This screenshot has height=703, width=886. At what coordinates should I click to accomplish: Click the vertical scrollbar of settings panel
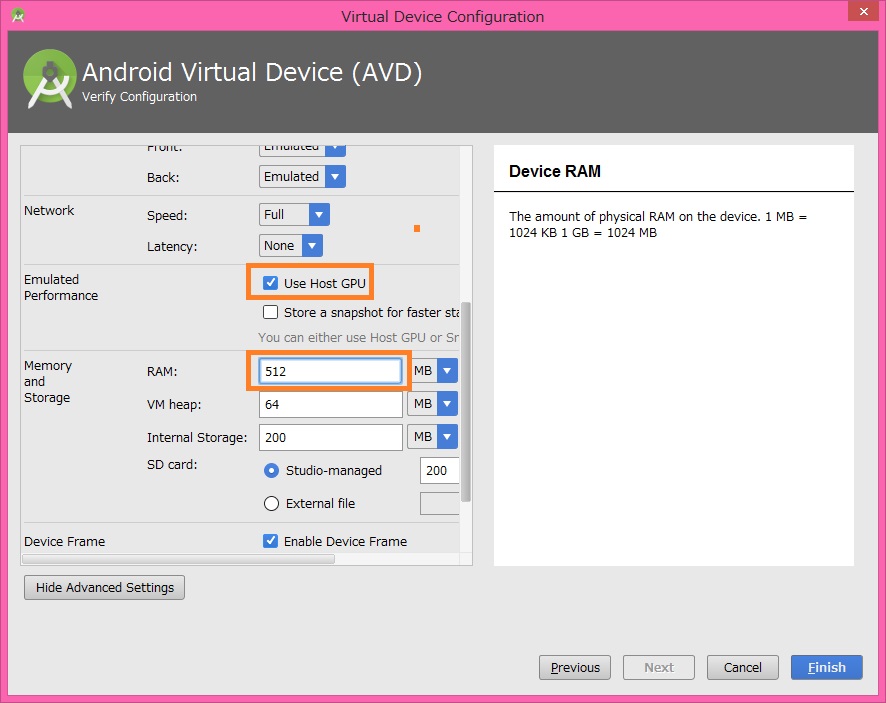pyautogui.click(x=466, y=402)
